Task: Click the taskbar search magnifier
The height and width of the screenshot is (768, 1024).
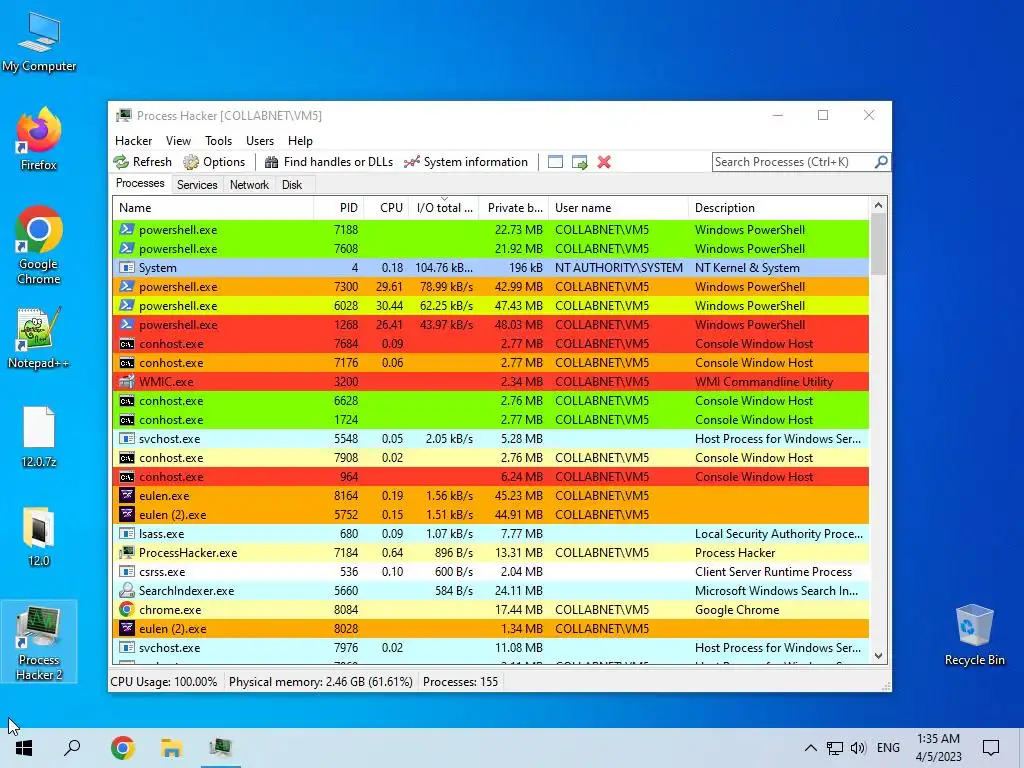Action: pos(72,748)
